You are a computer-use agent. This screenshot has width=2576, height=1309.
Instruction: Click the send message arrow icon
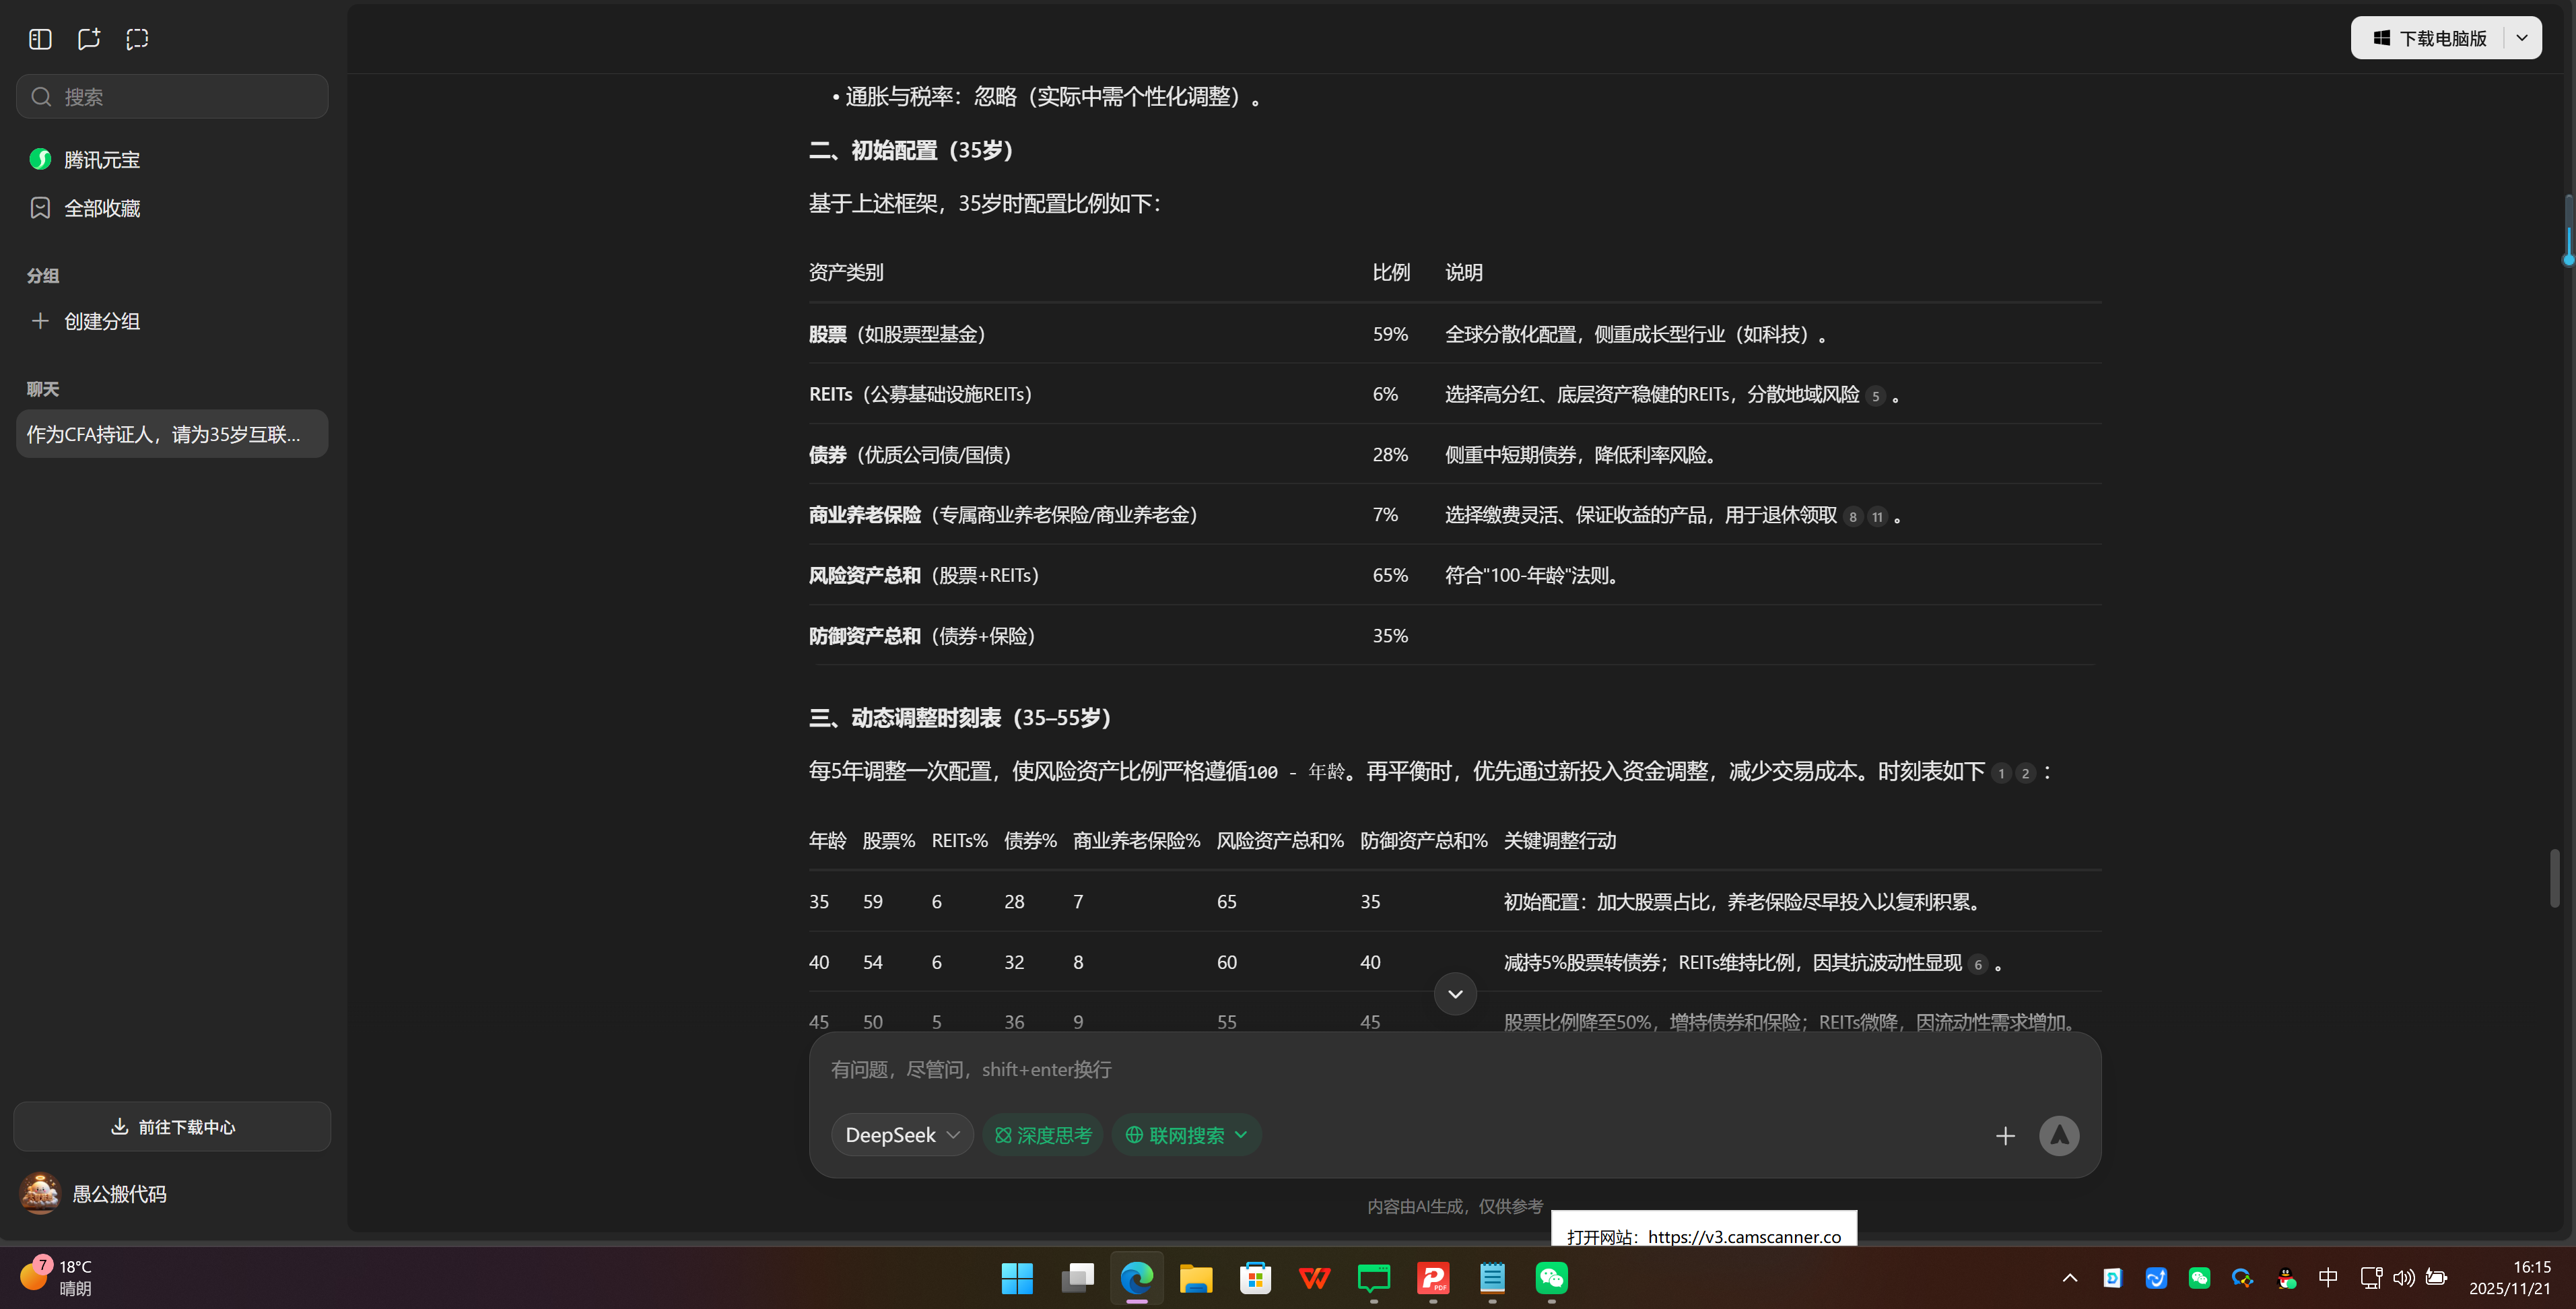tap(2059, 1135)
